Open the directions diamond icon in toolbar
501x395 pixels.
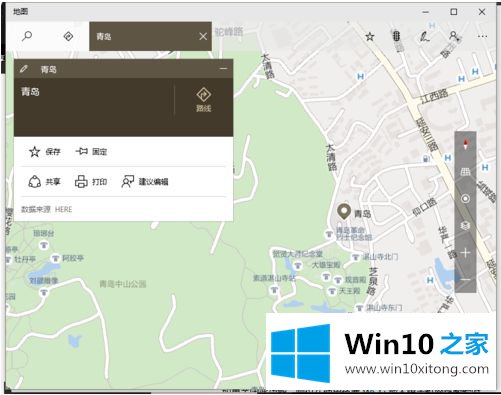68,36
